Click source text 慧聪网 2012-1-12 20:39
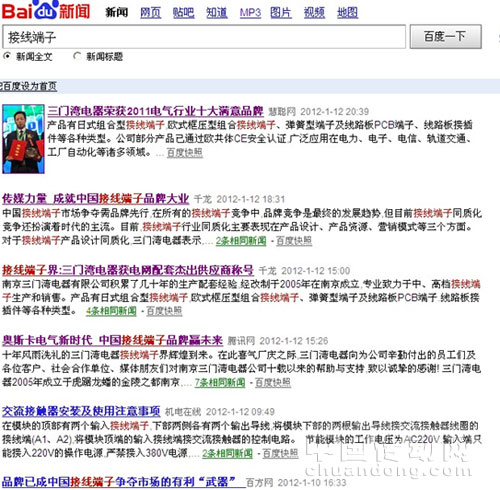 [319, 112]
